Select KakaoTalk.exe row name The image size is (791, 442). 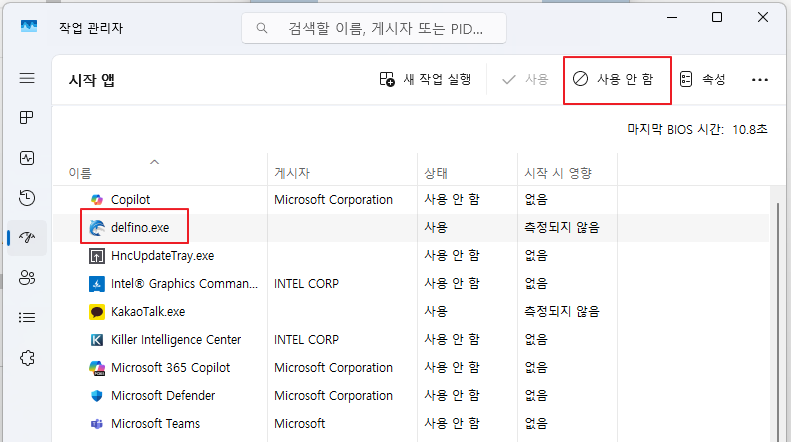tap(148, 312)
